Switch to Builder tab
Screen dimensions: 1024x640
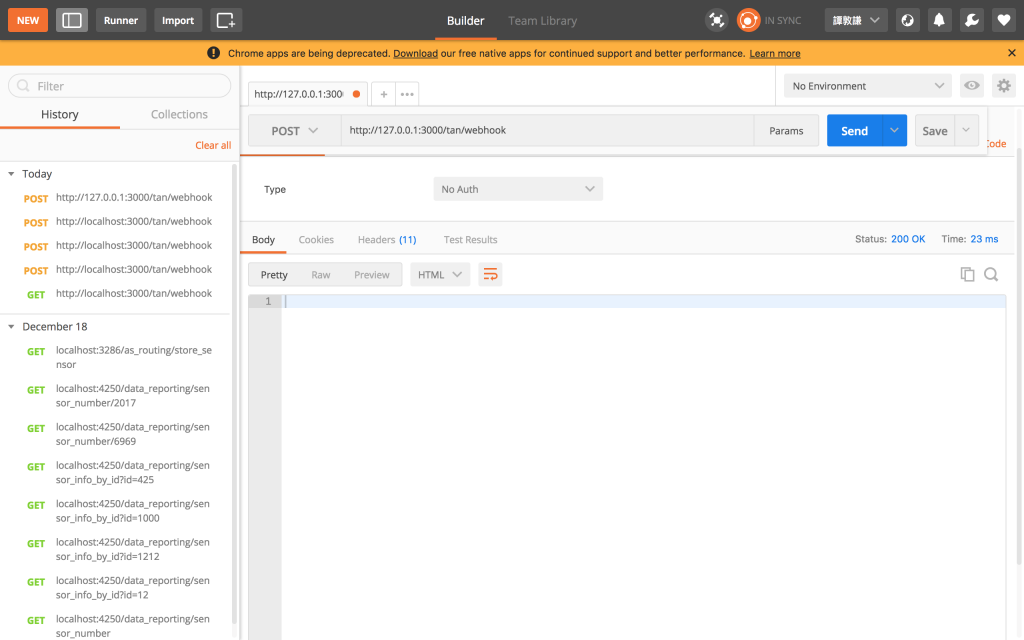click(x=466, y=20)
